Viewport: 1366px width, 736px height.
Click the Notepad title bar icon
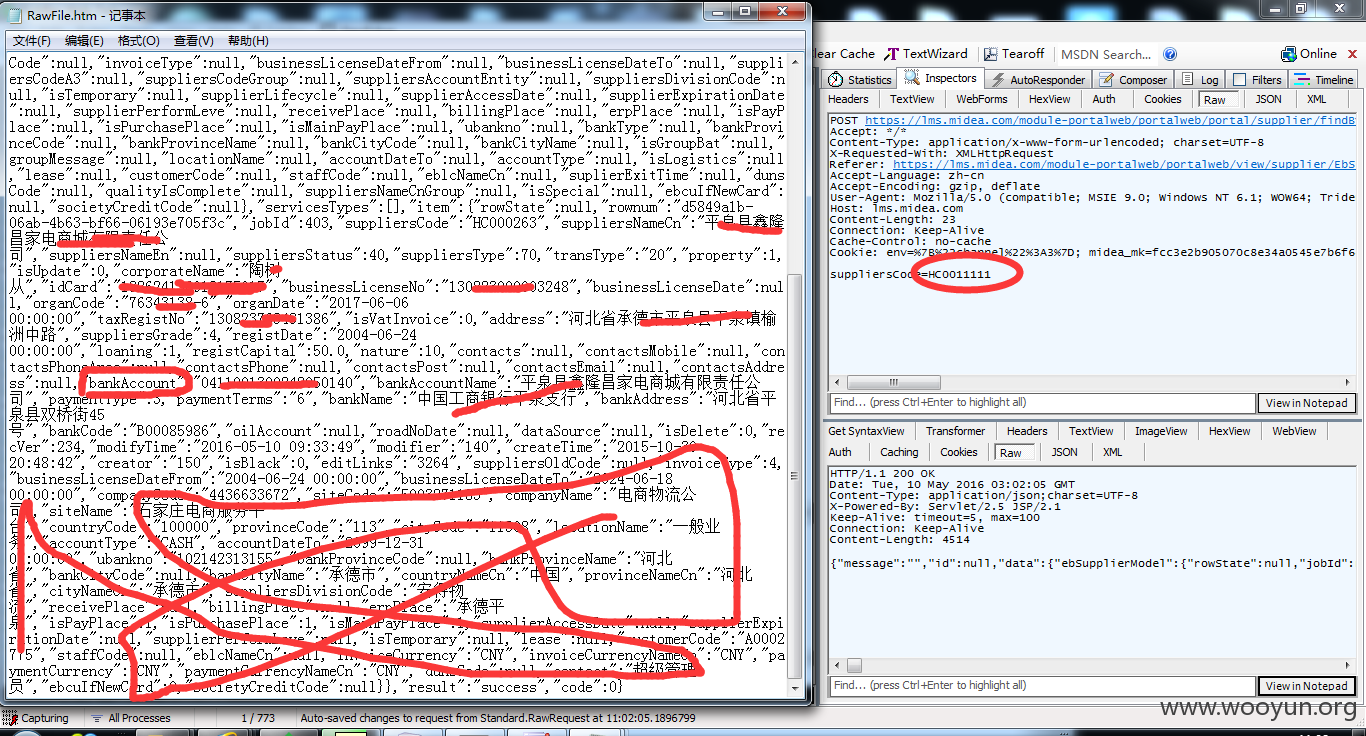[17, 14]
